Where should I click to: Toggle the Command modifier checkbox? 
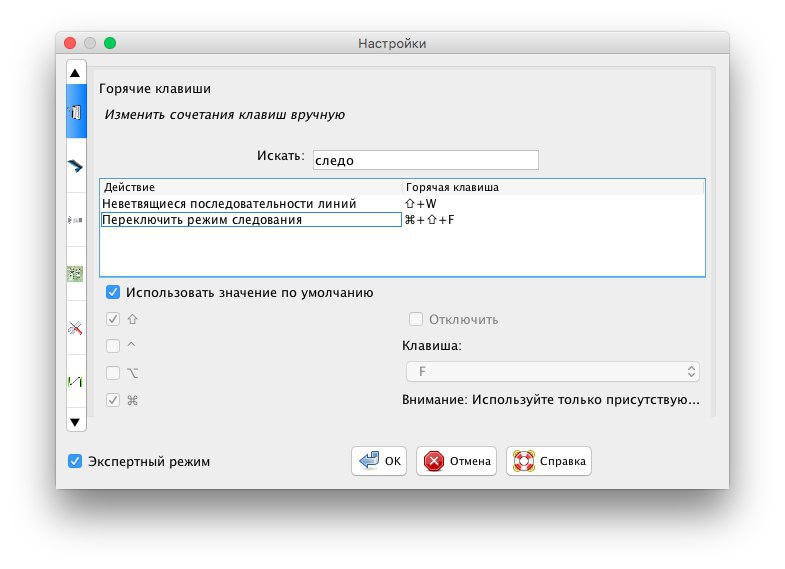113,400
